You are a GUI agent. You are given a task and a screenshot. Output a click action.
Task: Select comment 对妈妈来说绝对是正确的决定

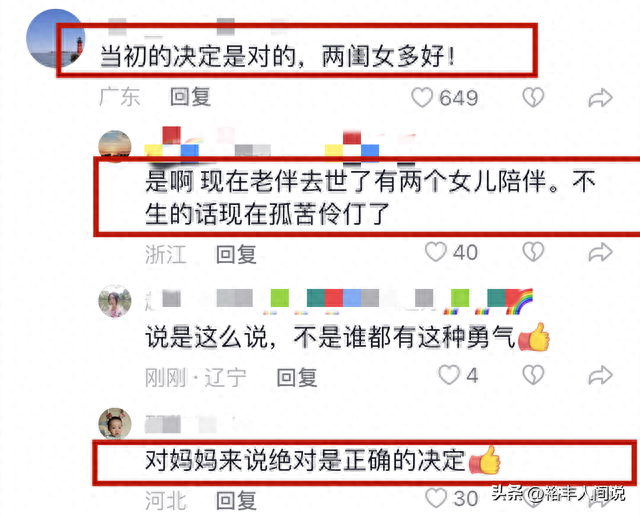tap(305, 460)
